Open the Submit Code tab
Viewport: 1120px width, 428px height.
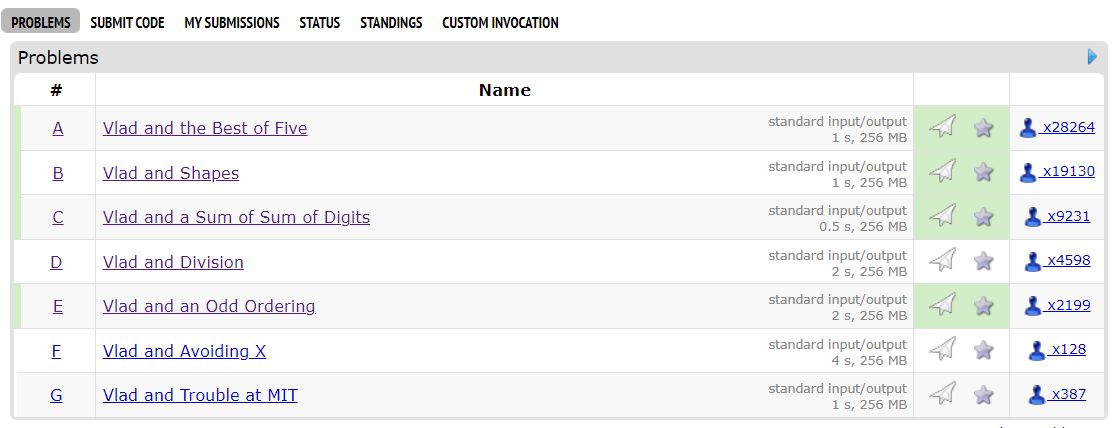[127, 23]
